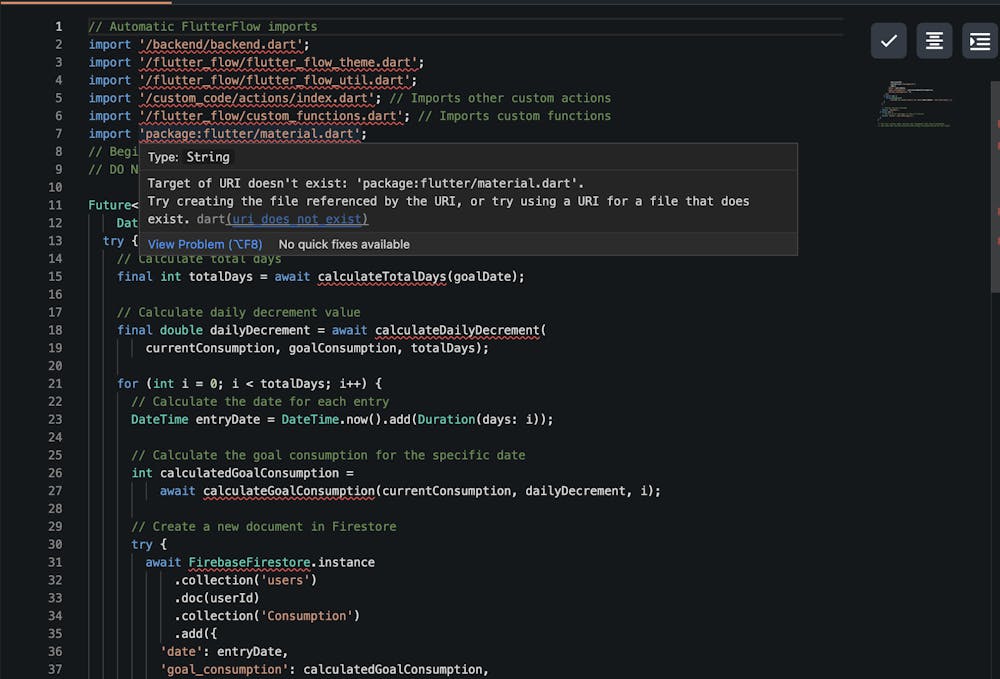Click the code minimap preview
This screenshot has height=679, width=1000.
pos(915,103)
